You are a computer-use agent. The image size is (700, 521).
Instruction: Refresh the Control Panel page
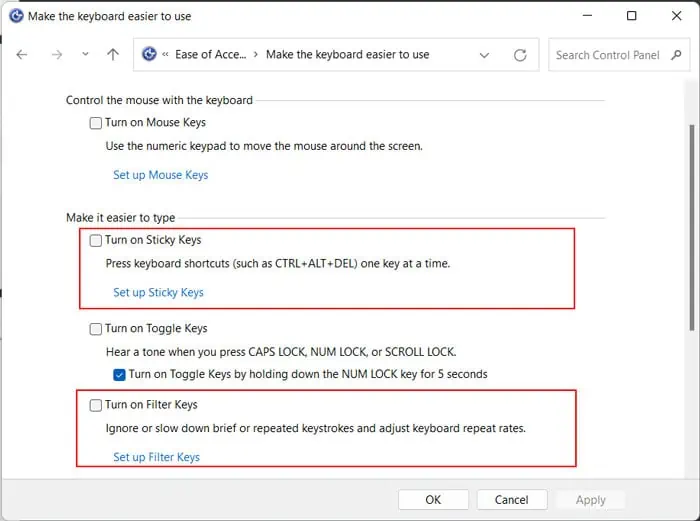pyautogui.click(x=520, y=55)
